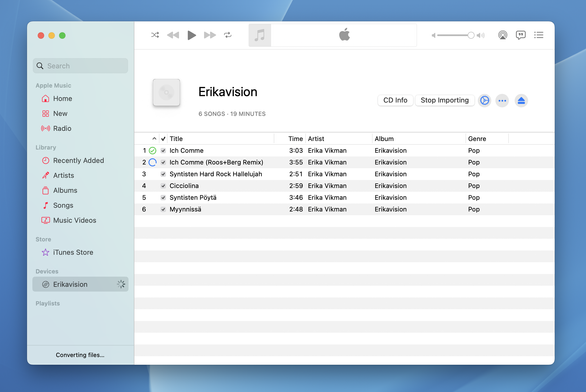Select the Ich Comme (Roos+Berg Remix) title

(x=216, y=163)
